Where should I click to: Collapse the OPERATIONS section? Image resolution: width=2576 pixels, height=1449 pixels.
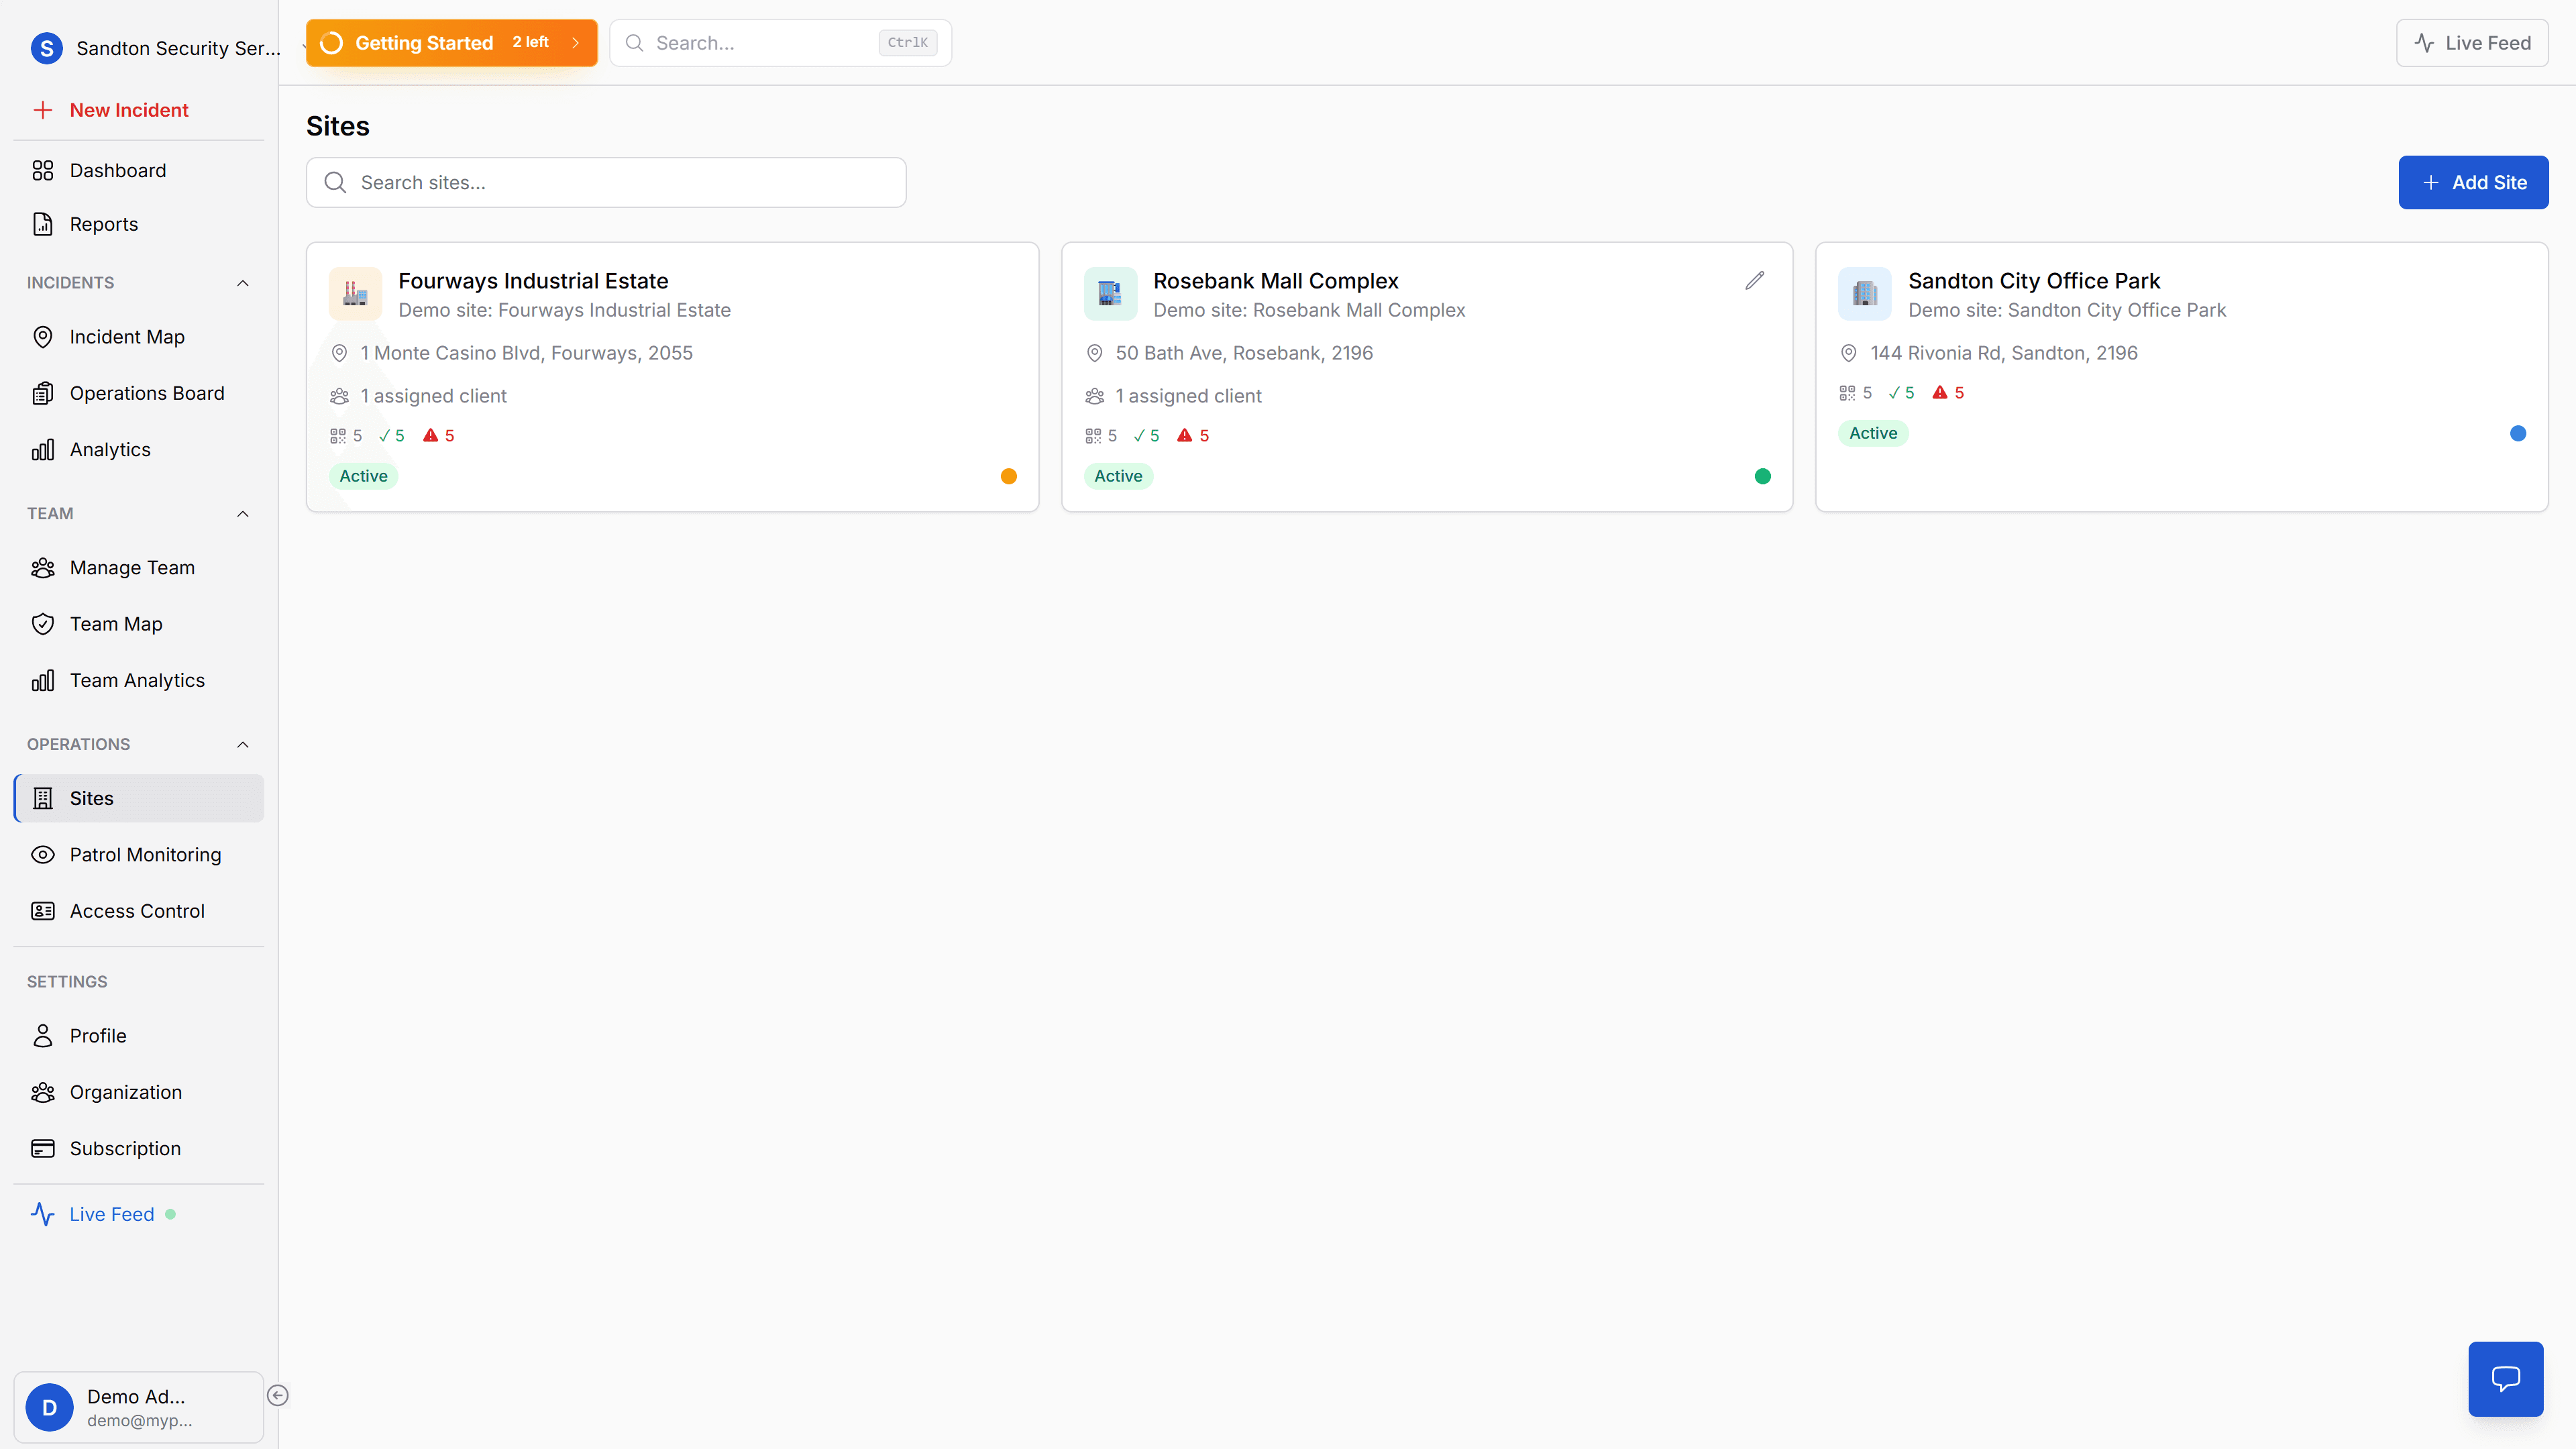(242, 744)
